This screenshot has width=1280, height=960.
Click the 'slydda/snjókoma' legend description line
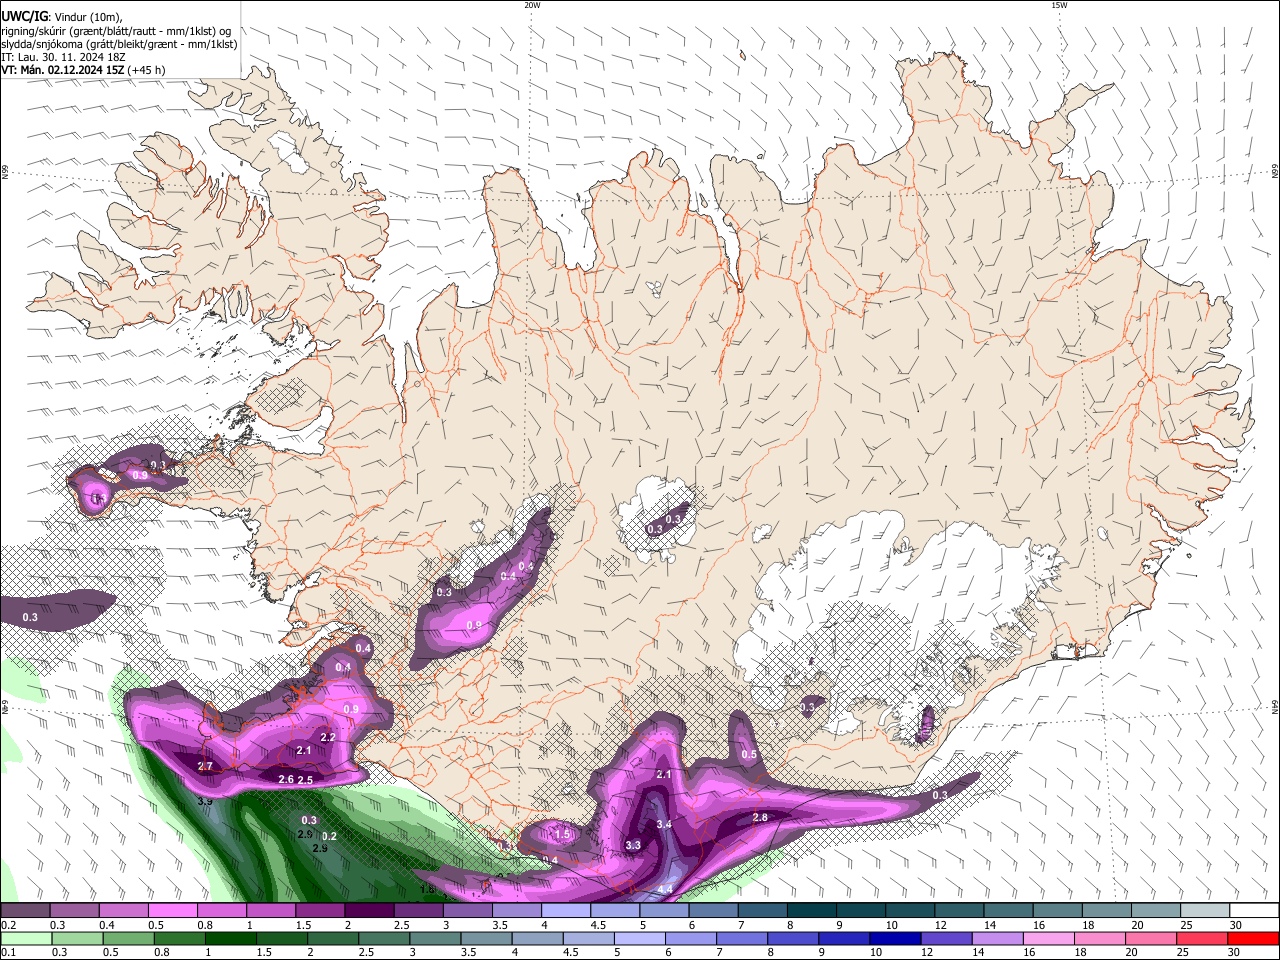tap(119, 44)
